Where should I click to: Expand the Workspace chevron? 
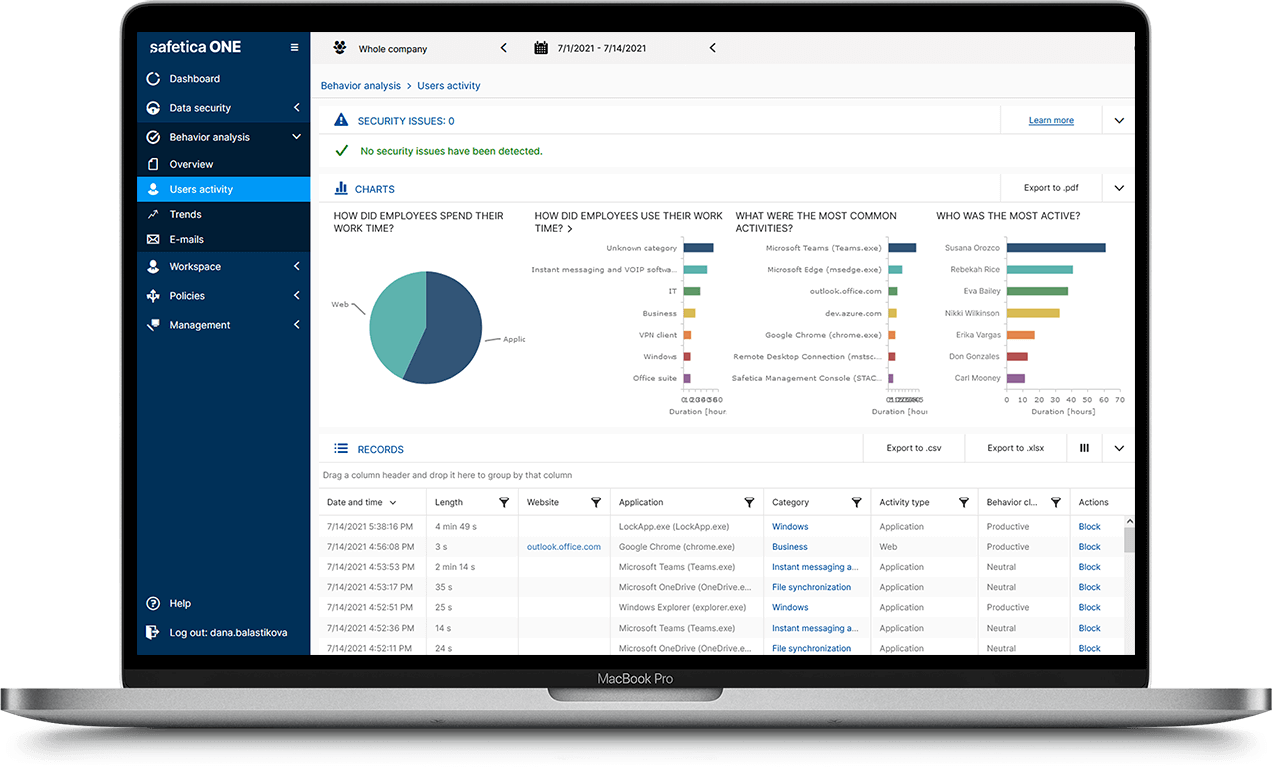click(x=296, y=266)
